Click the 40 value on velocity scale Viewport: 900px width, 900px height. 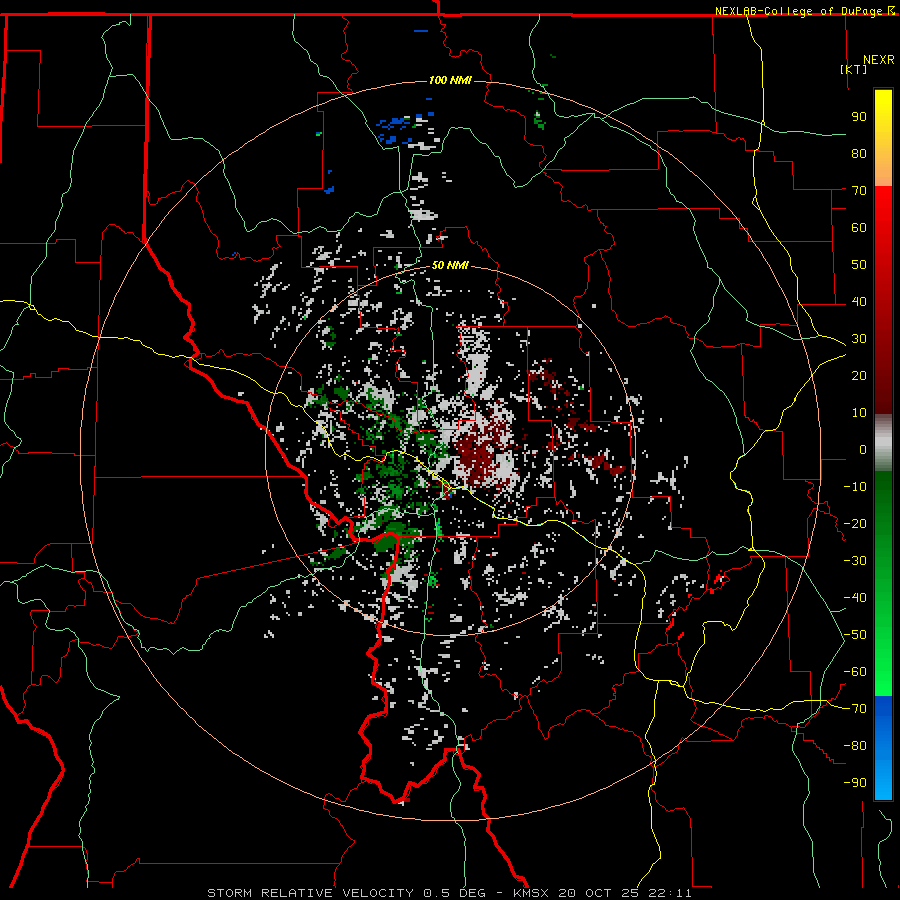pyautogui.click(x=859, y=301)
